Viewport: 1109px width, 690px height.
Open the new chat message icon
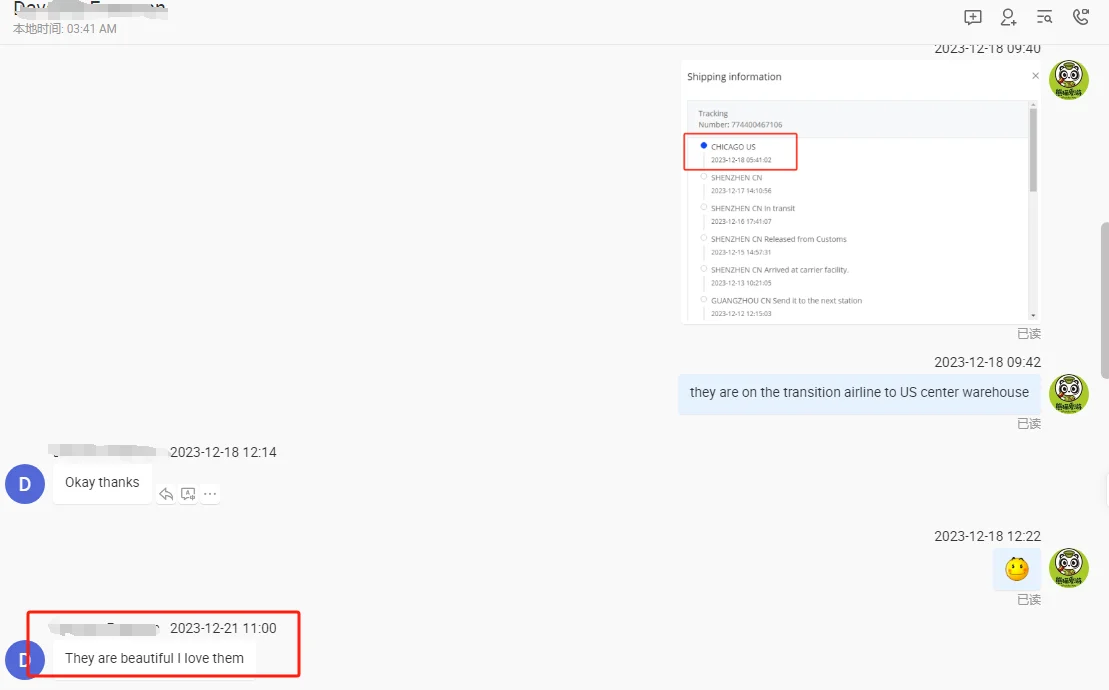tap(972, 17)
